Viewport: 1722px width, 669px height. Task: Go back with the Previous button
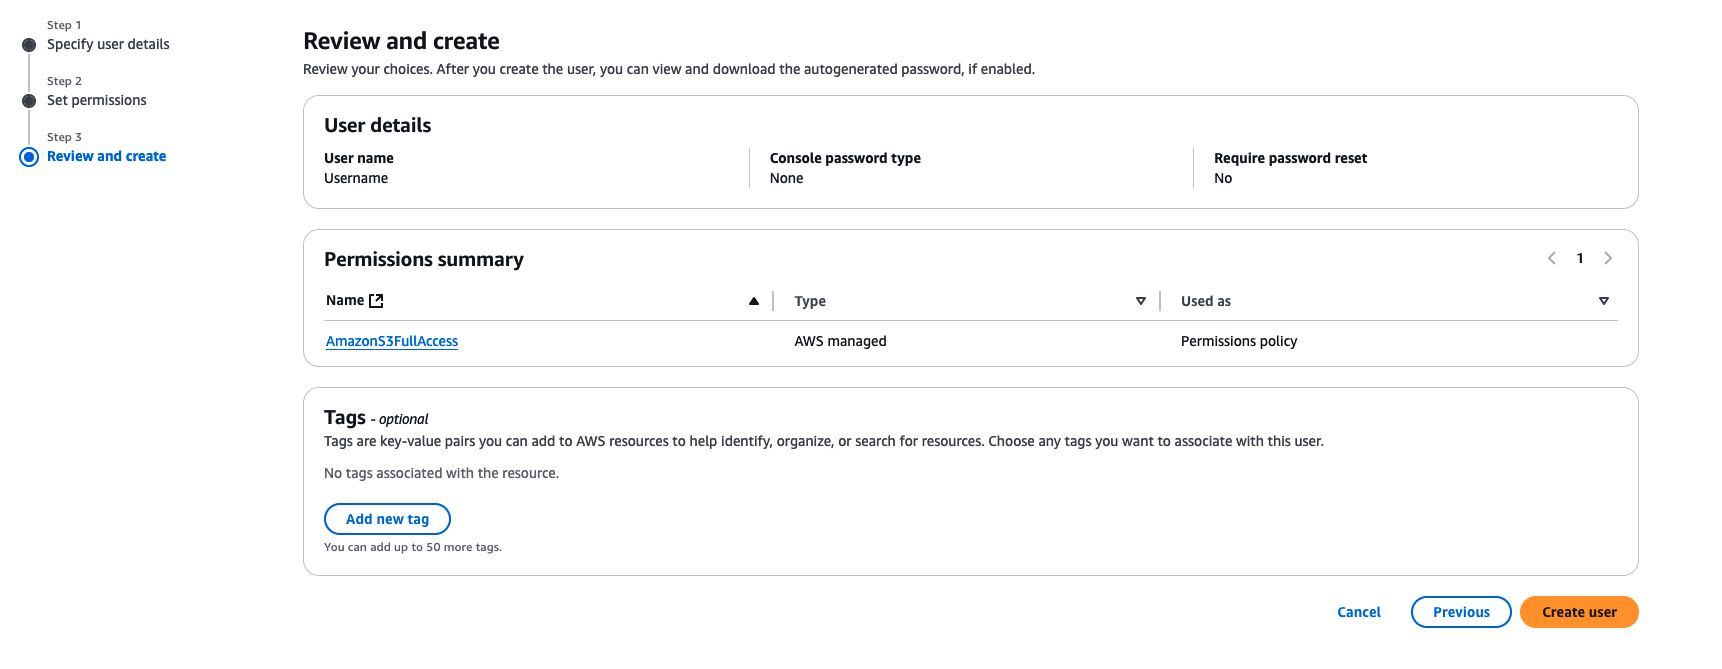pyautogui.click(x=1461, y=612)
